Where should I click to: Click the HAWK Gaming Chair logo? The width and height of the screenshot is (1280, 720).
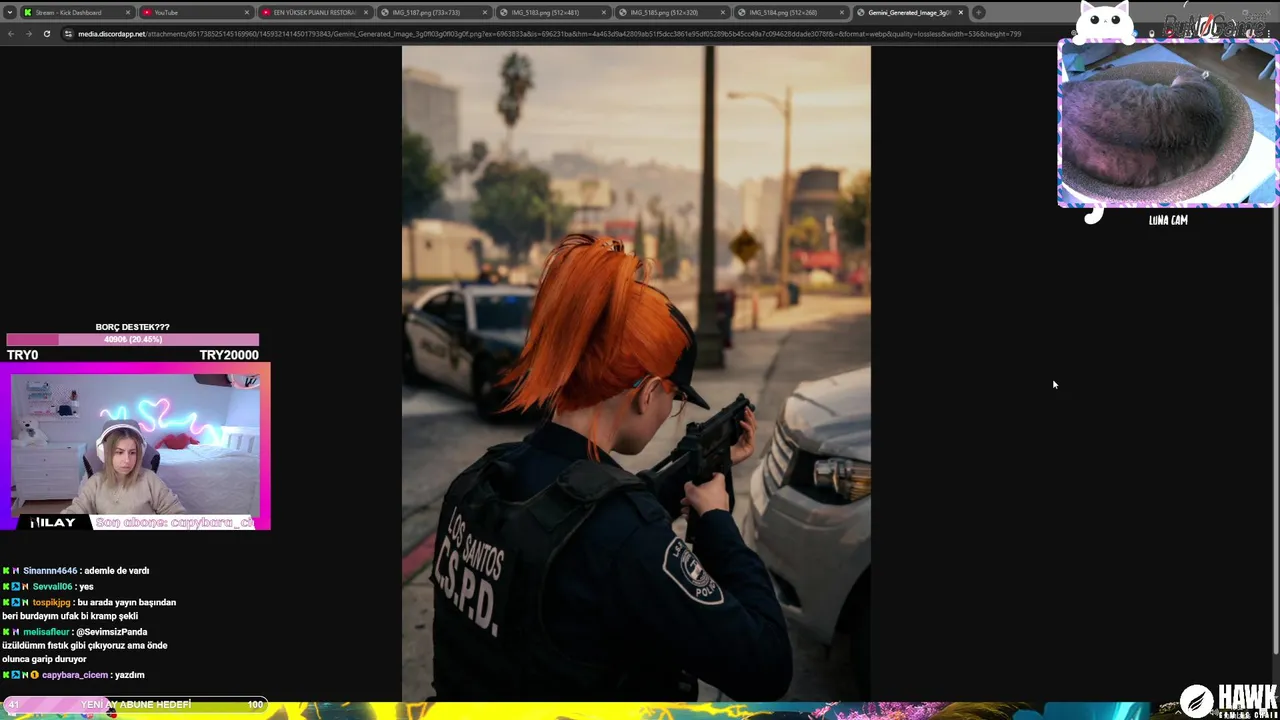click(1227, 701)
